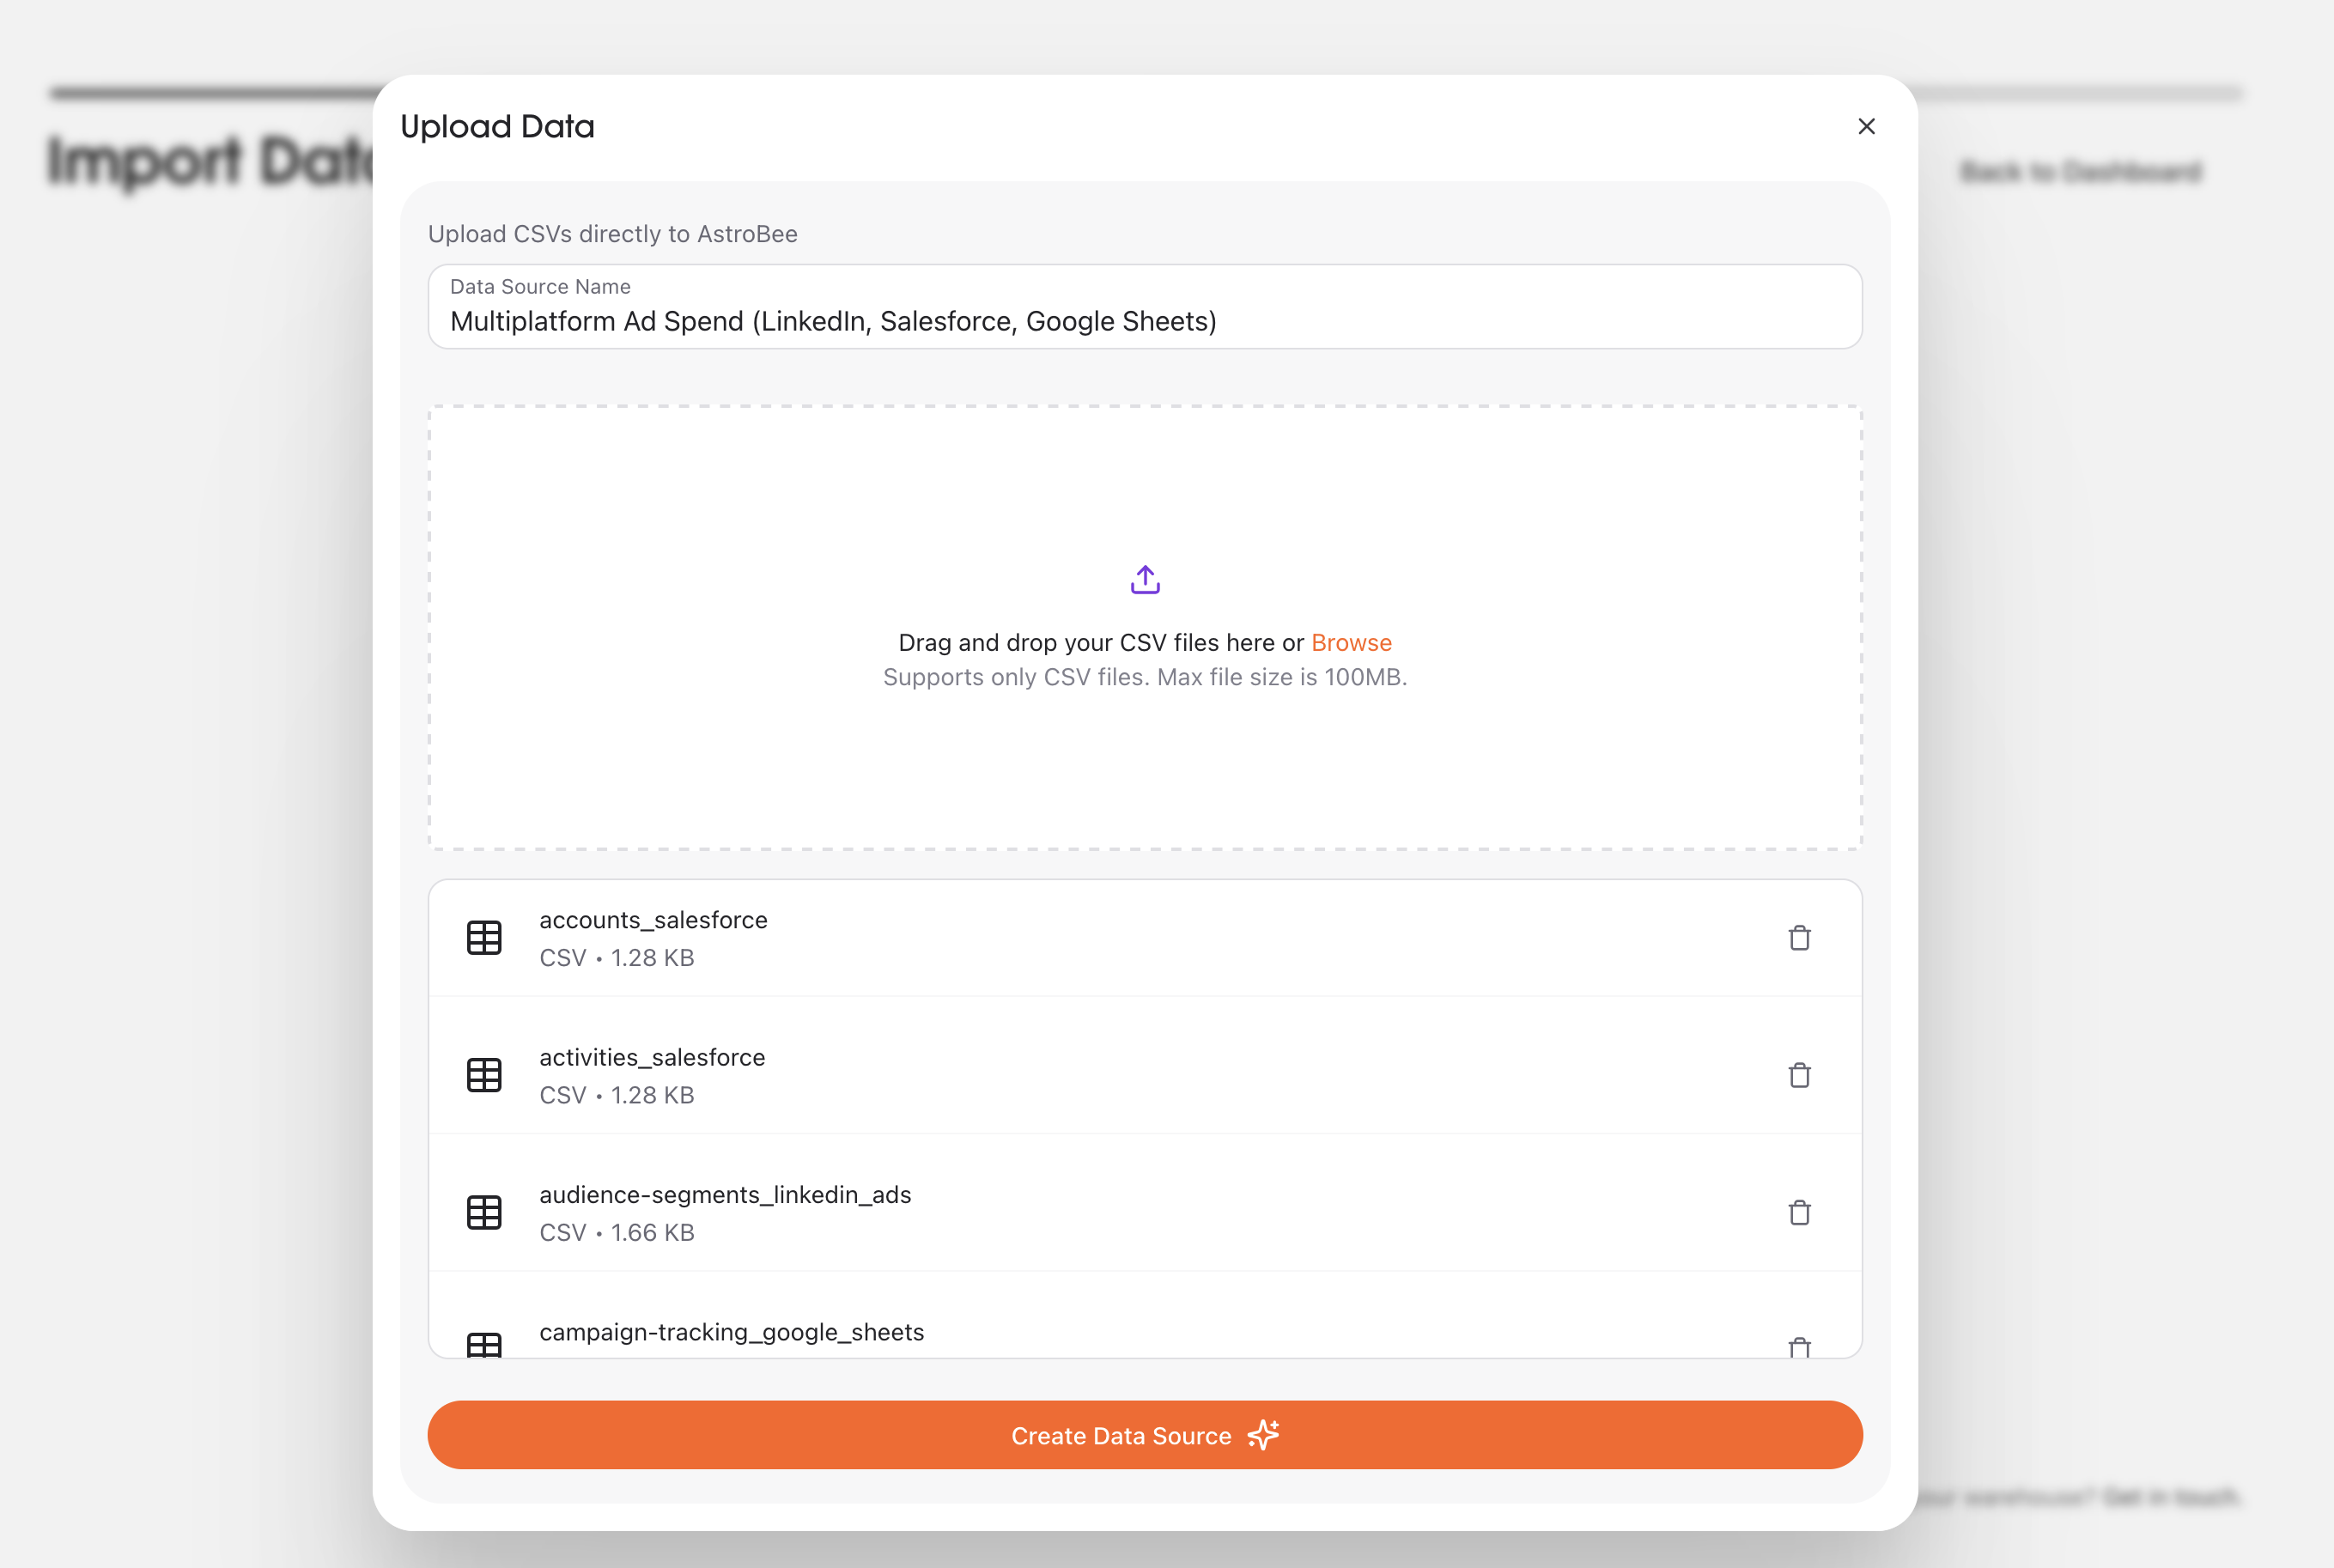The image size is (2334, 1568).
Task: Click the spreadsheet icon for activities_salesforce
Action: pyautogui.click(x=484, y=1075)
